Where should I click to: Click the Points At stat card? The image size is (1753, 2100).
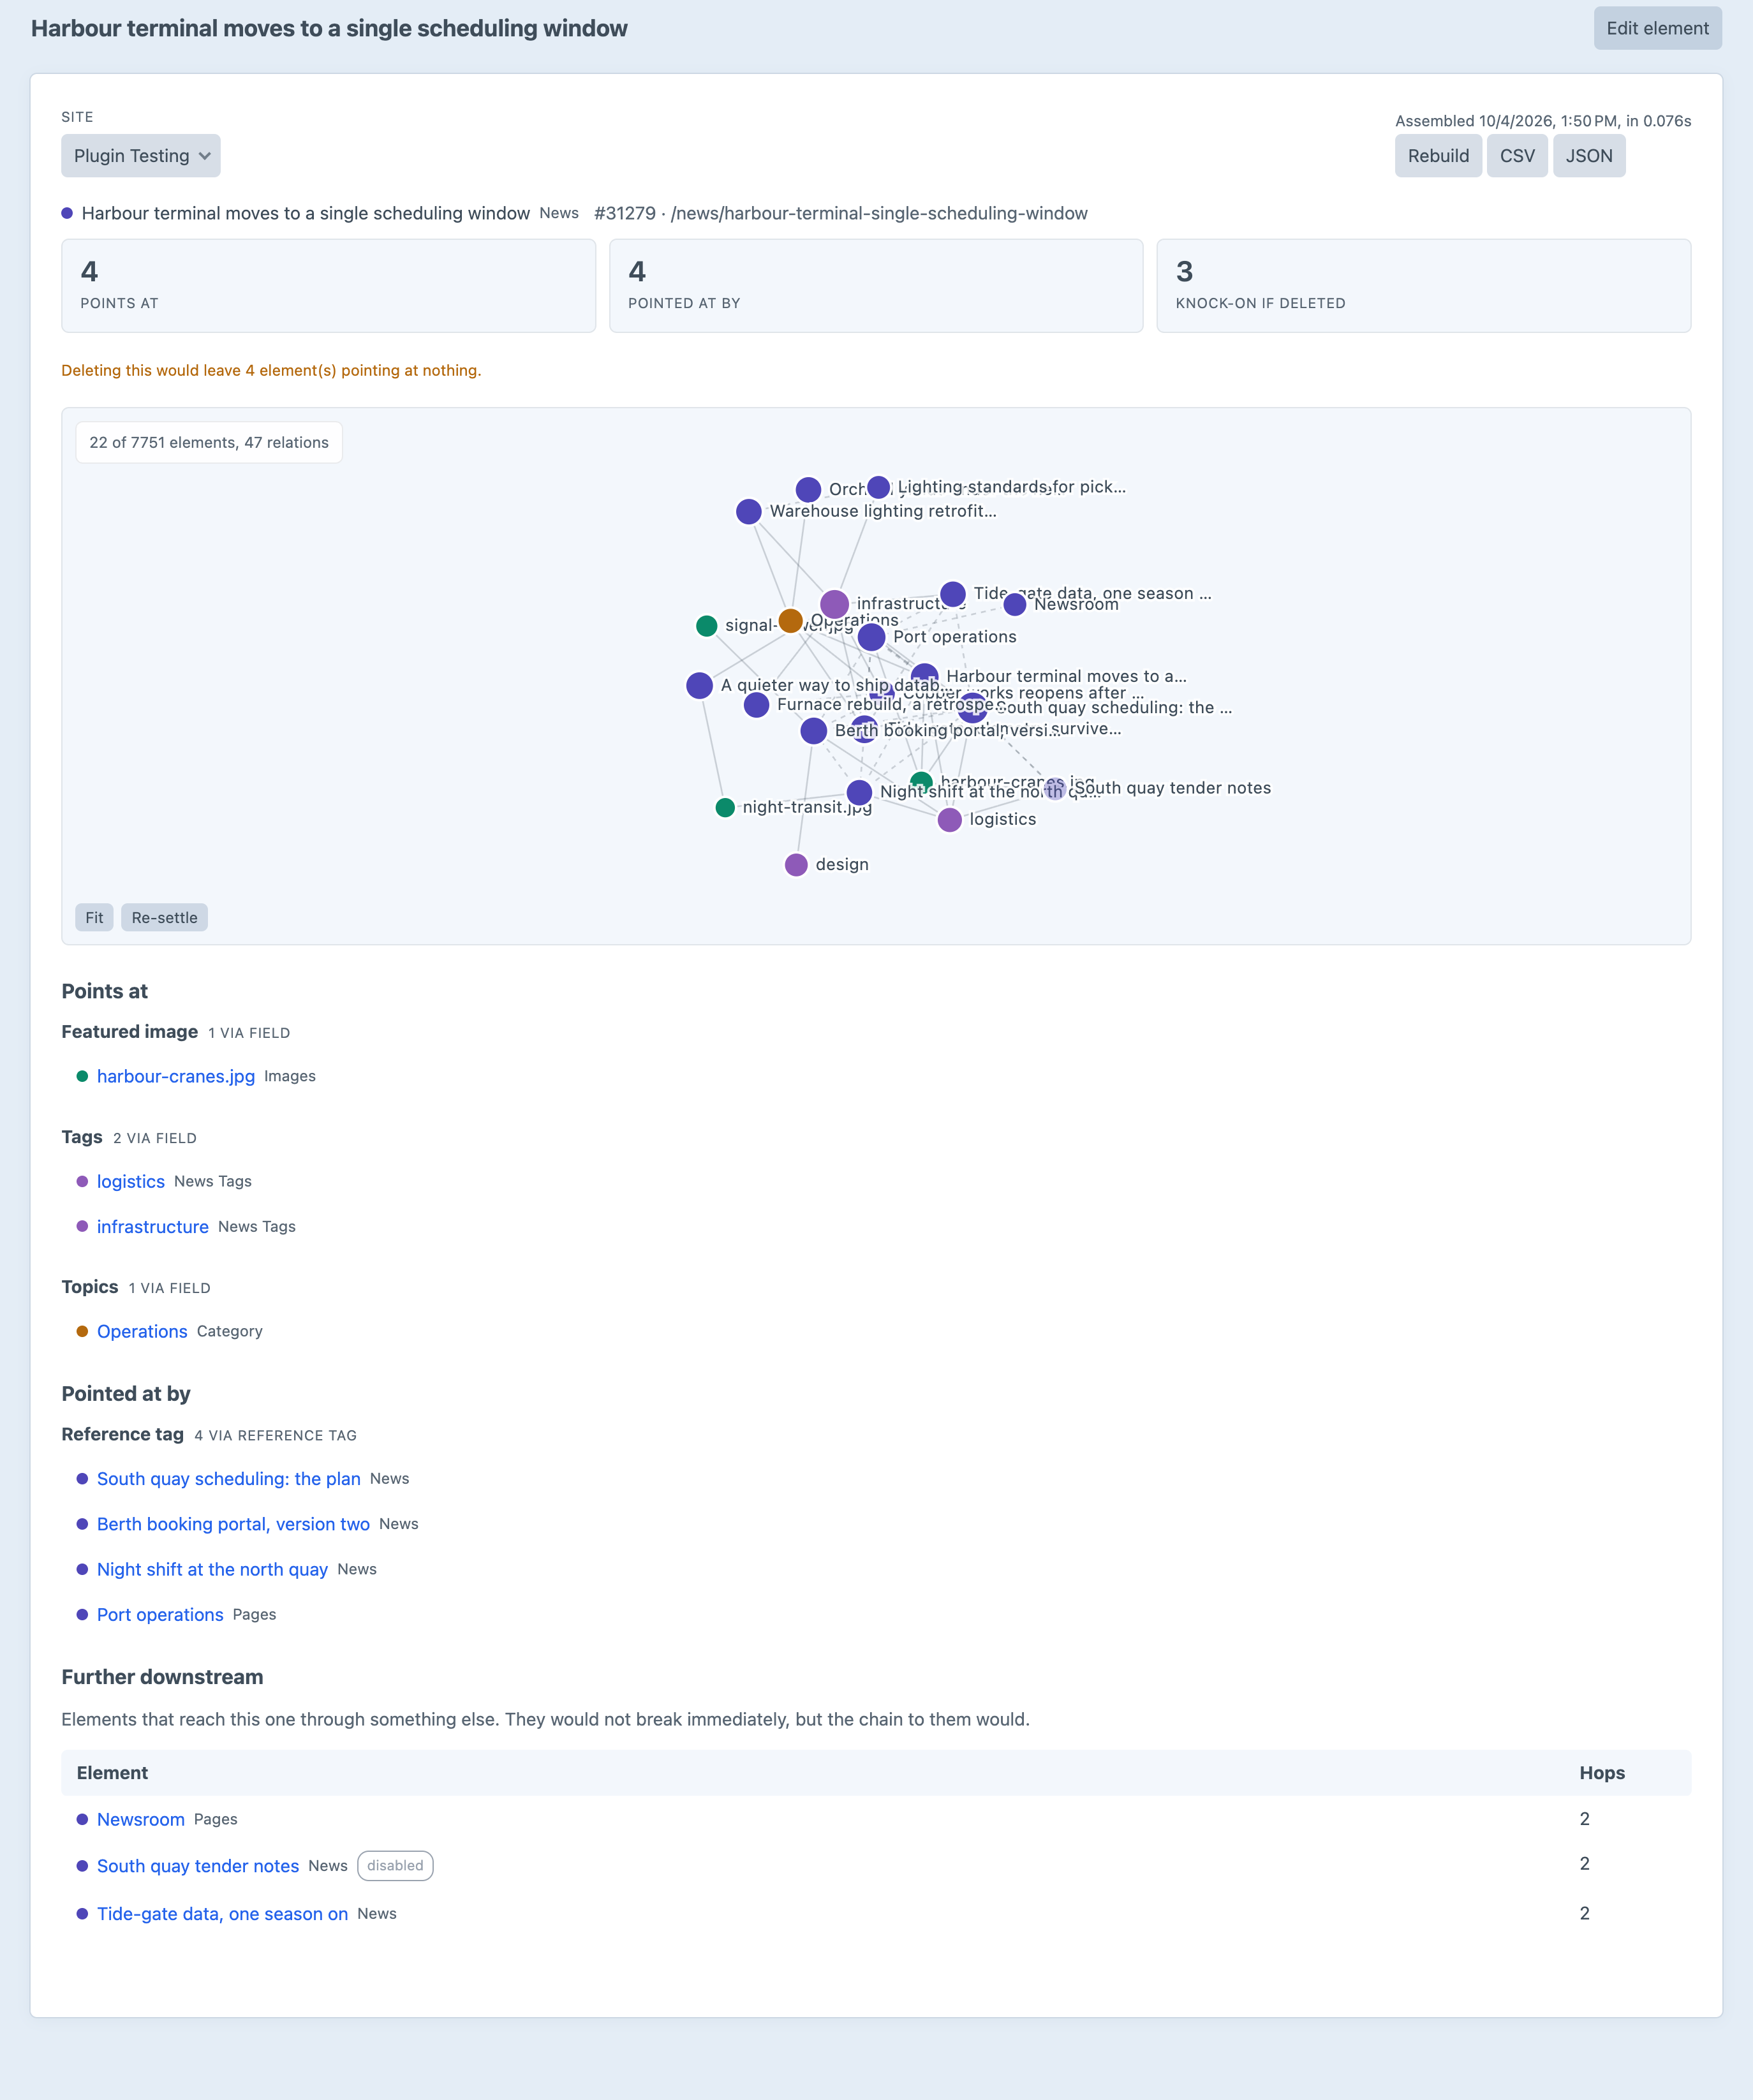tap(328, 286)
